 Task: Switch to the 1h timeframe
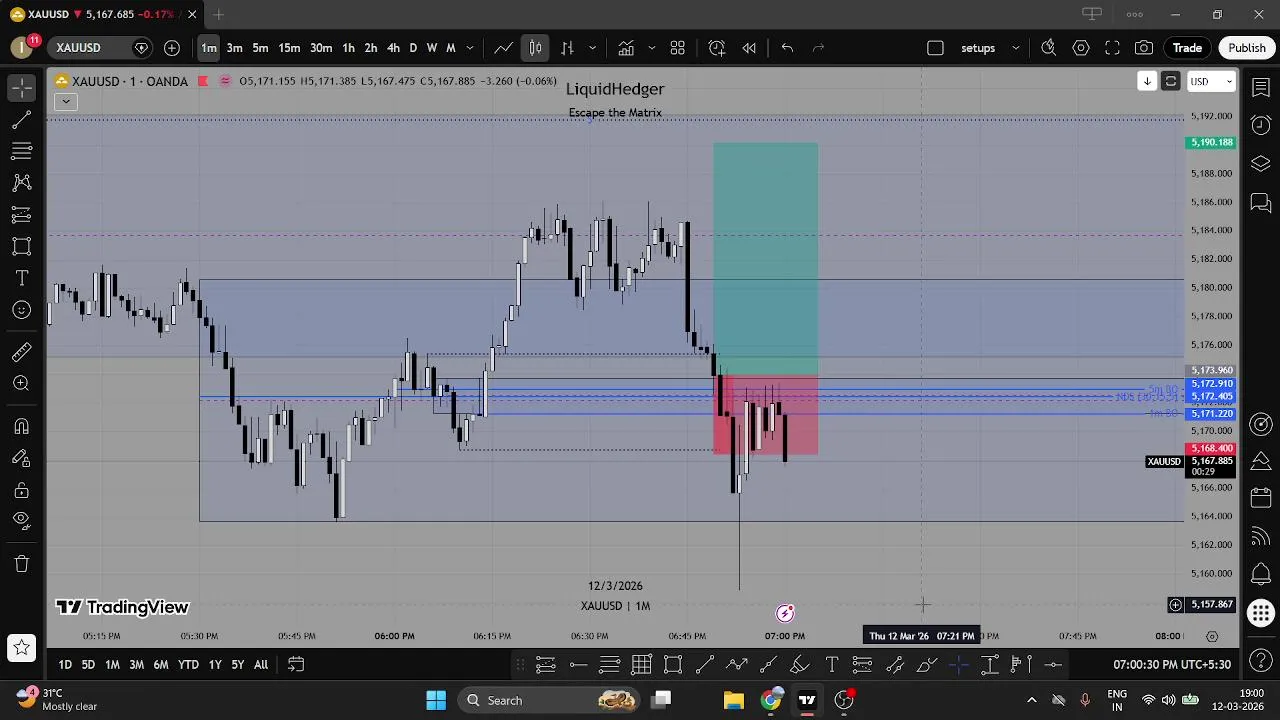(348, 48)
